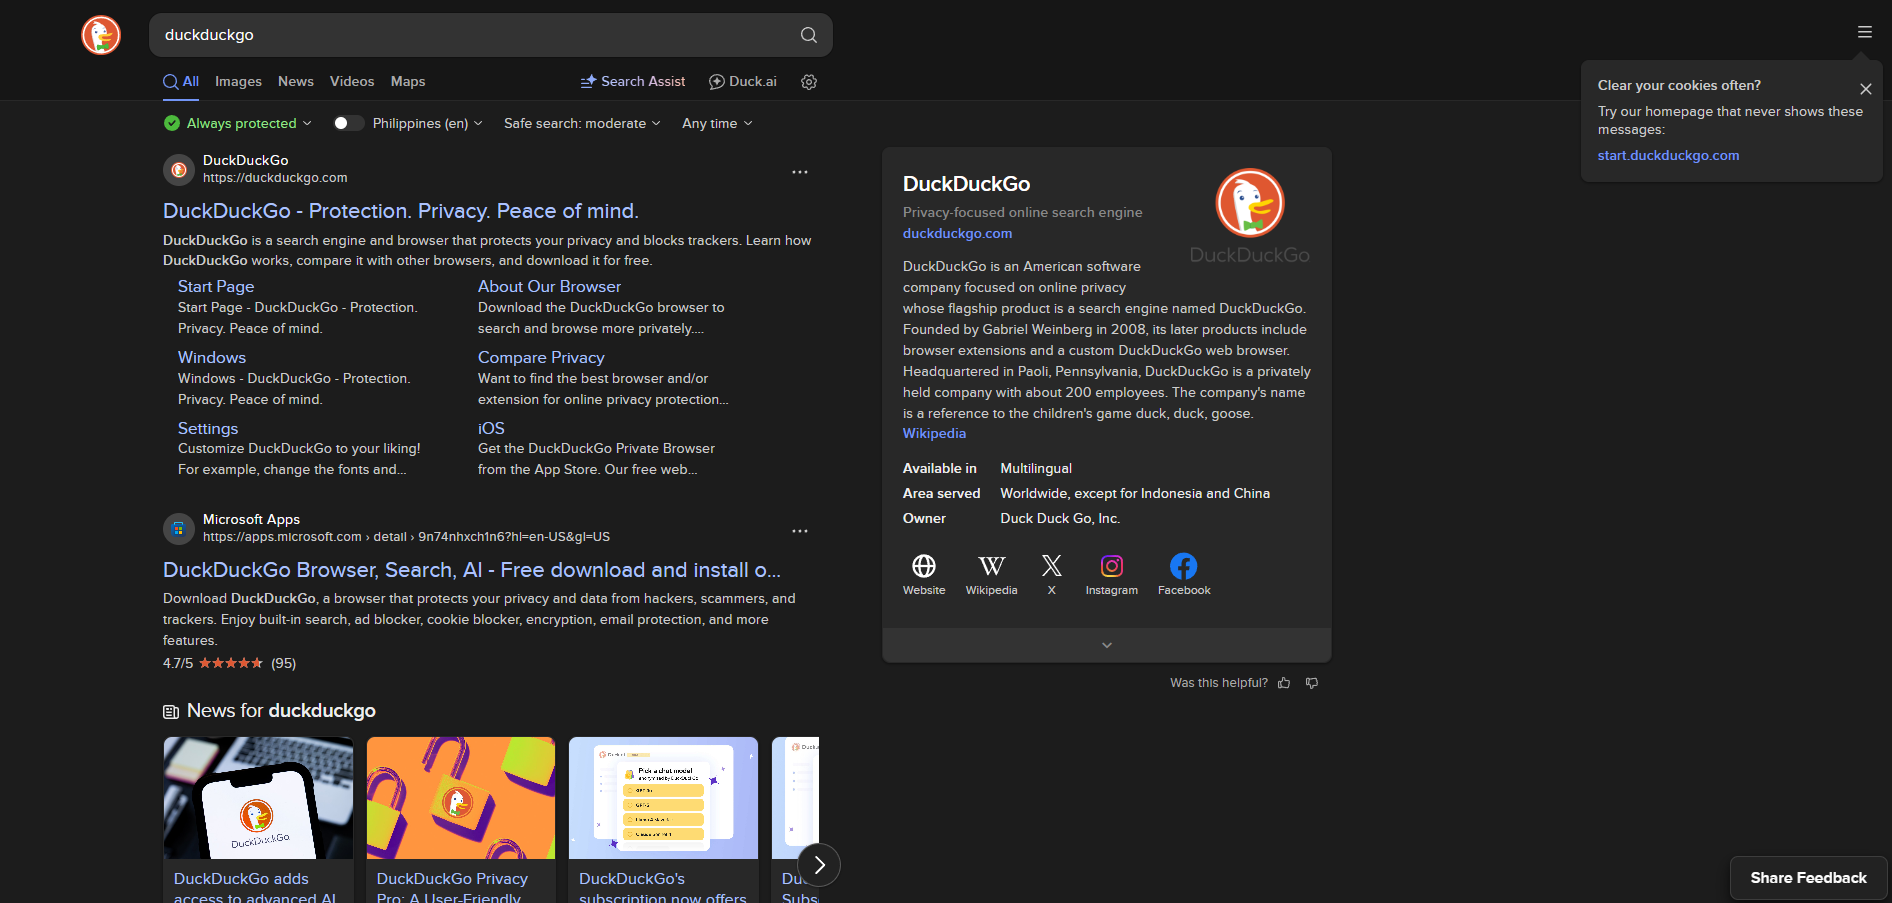Click inside the duckduckgo search field
This screenshot has width=1892, height=903.
[470, 35]
